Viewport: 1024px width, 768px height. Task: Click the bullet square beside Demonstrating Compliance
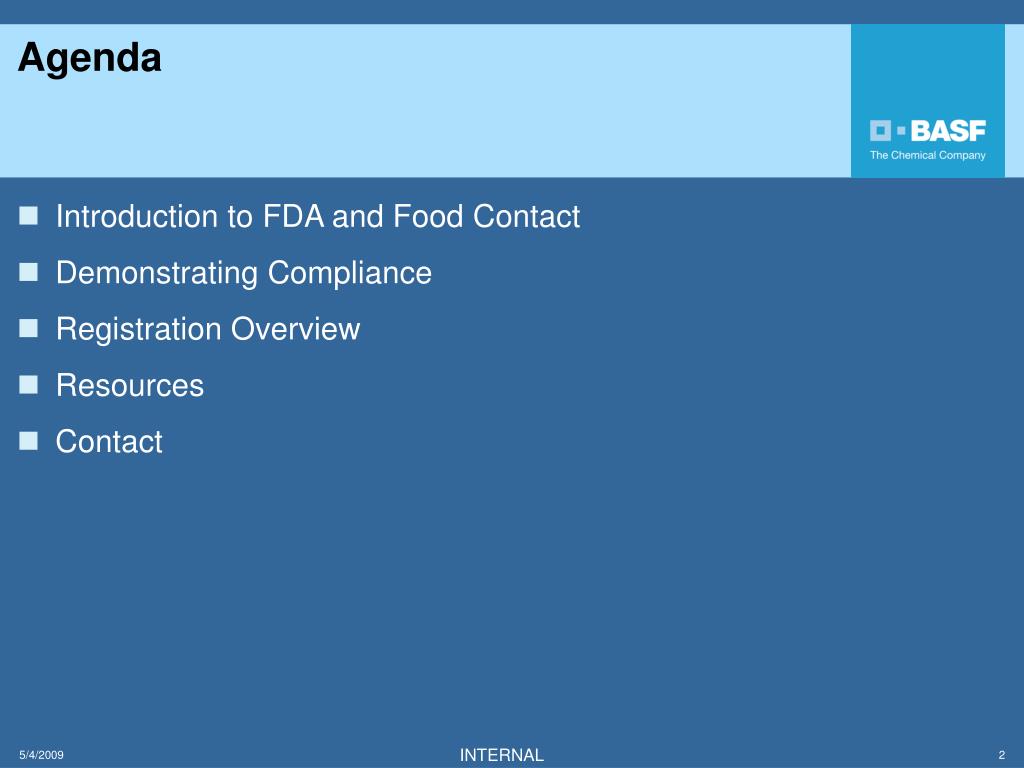pos(29,272)
